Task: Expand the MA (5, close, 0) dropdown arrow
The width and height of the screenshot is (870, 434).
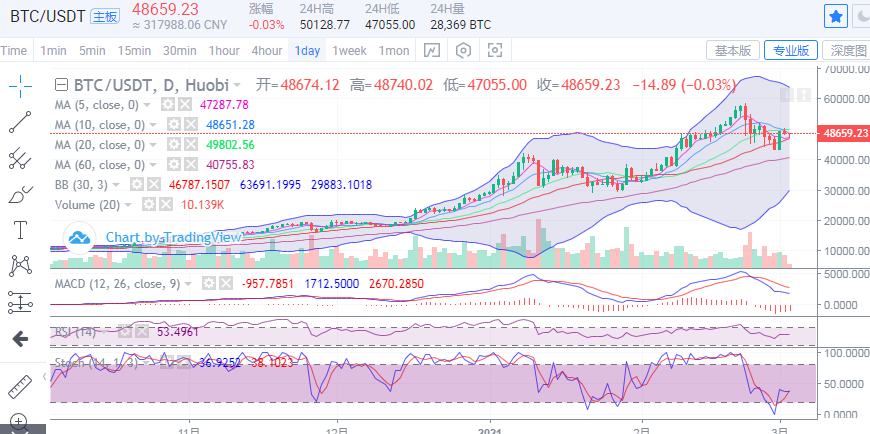Action: coord(148,104)
